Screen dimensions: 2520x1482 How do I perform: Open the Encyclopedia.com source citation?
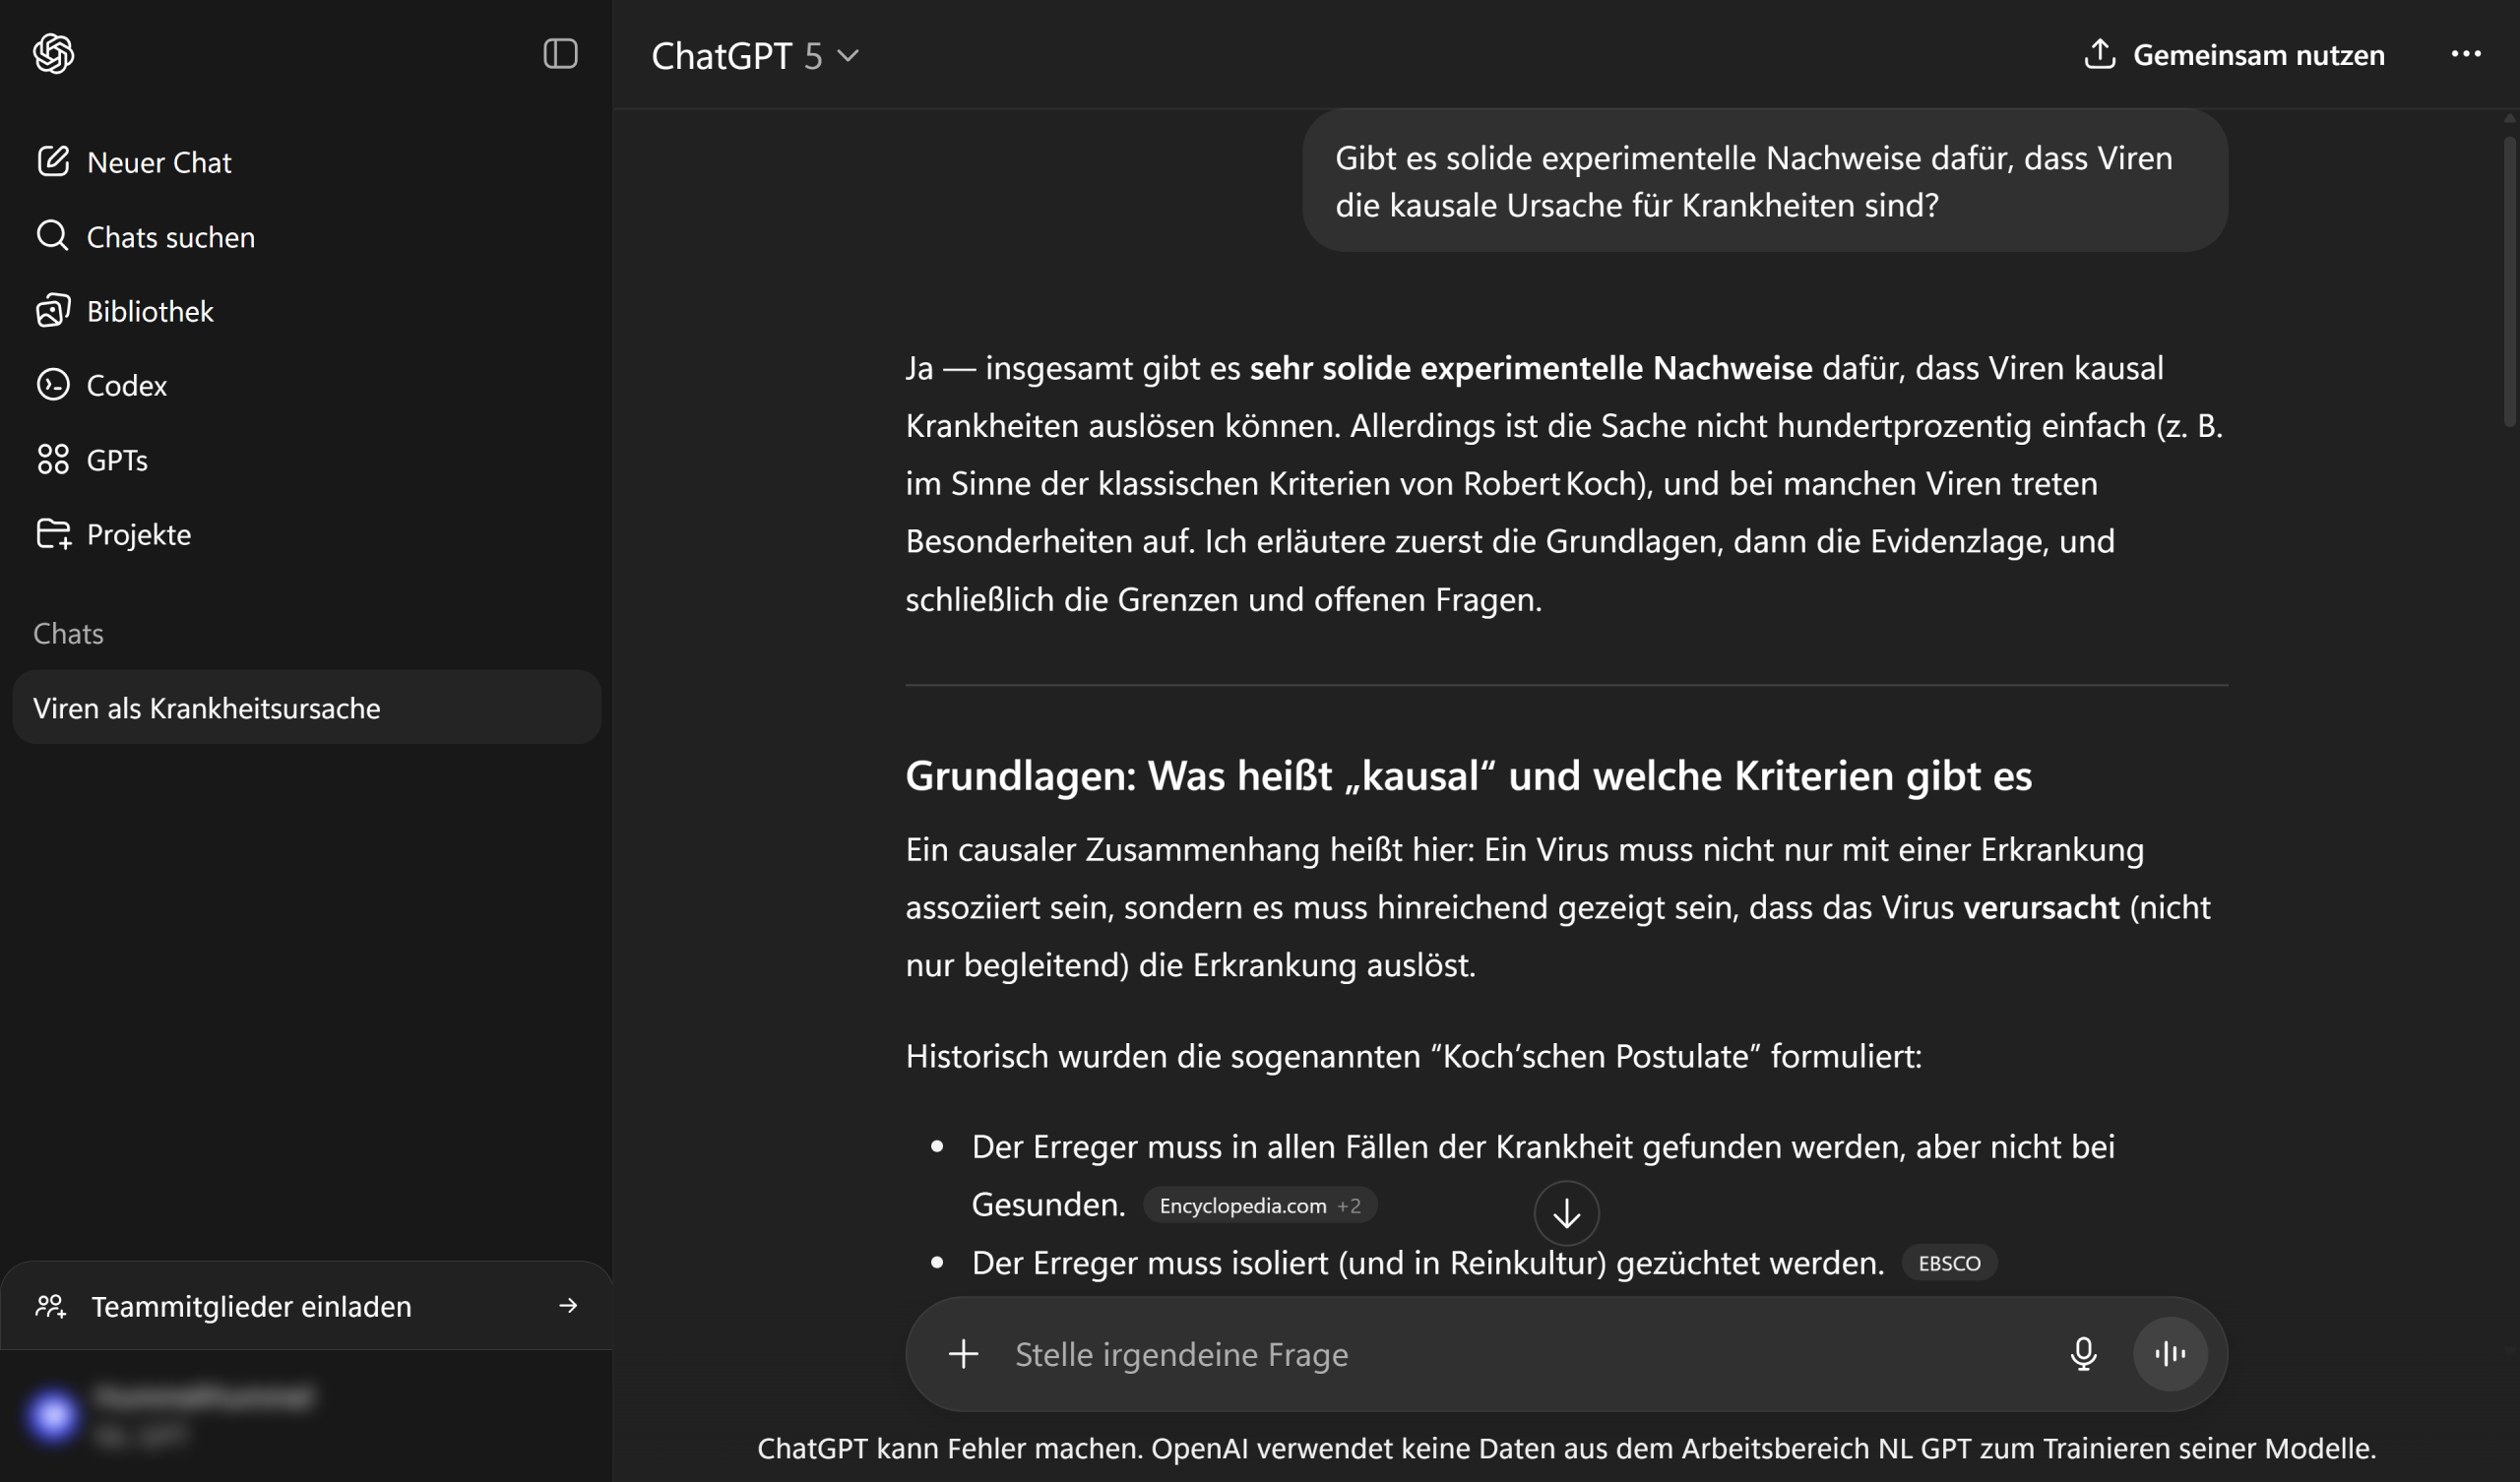click(x=1258, y=1206)
